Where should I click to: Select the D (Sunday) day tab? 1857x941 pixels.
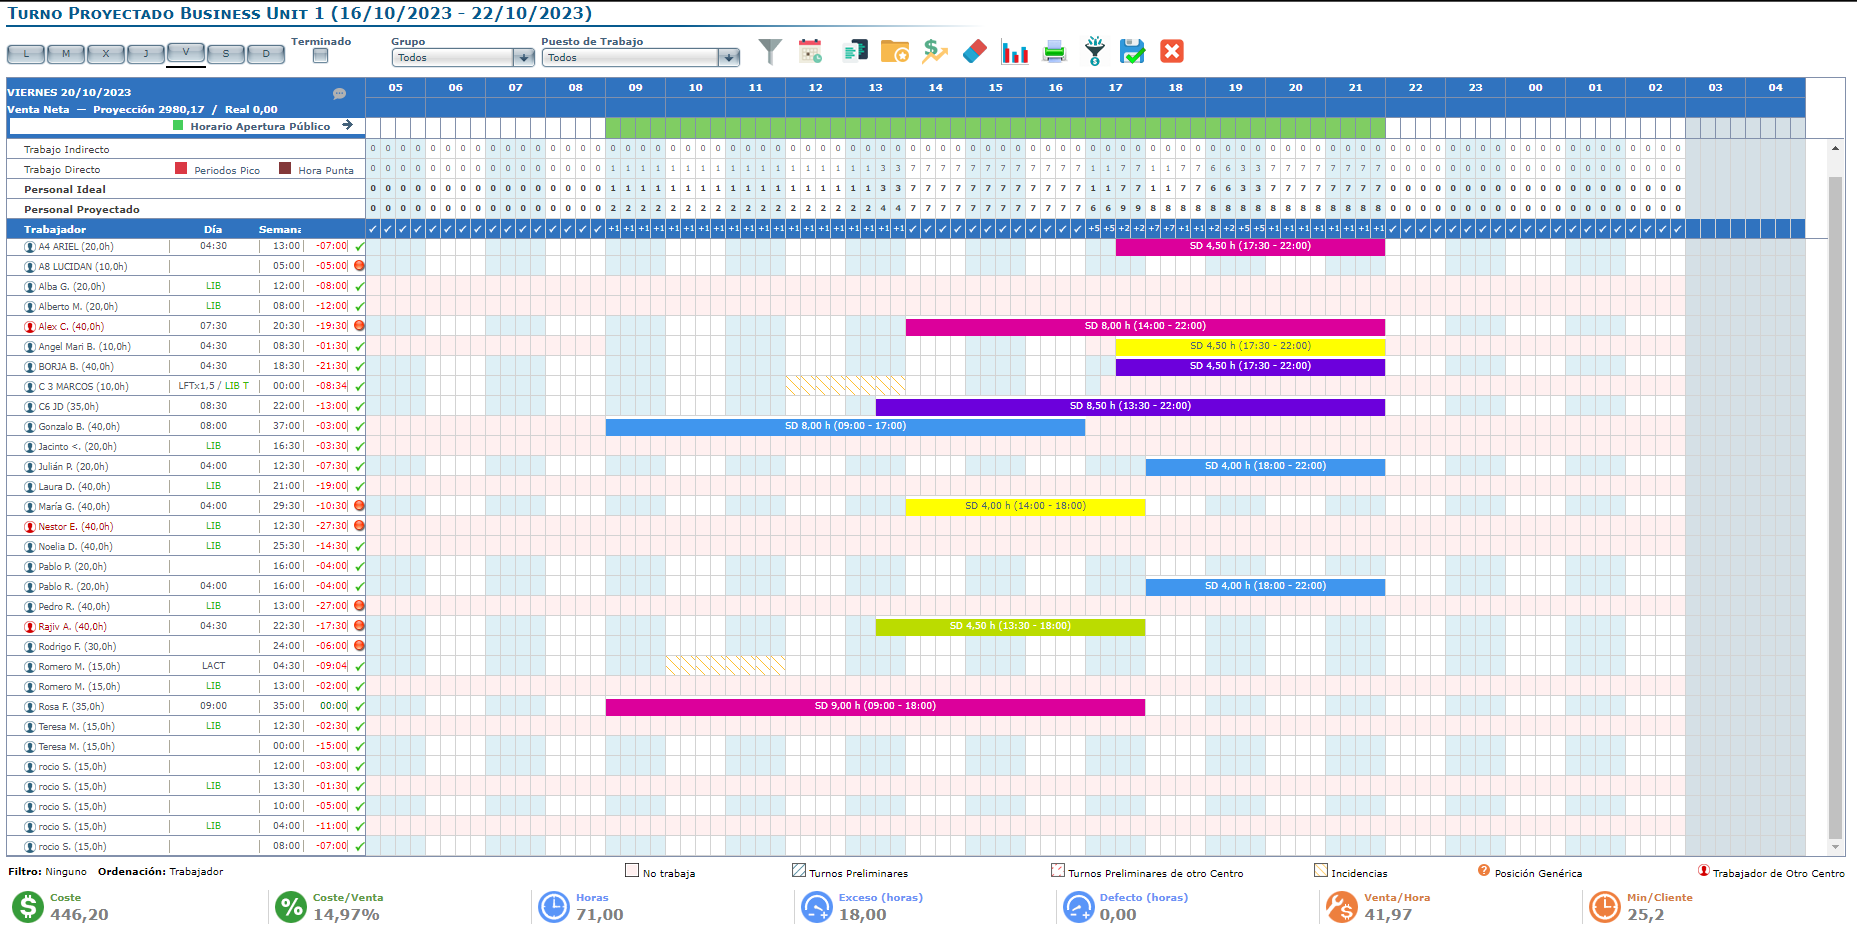click(x=266, y=54)
